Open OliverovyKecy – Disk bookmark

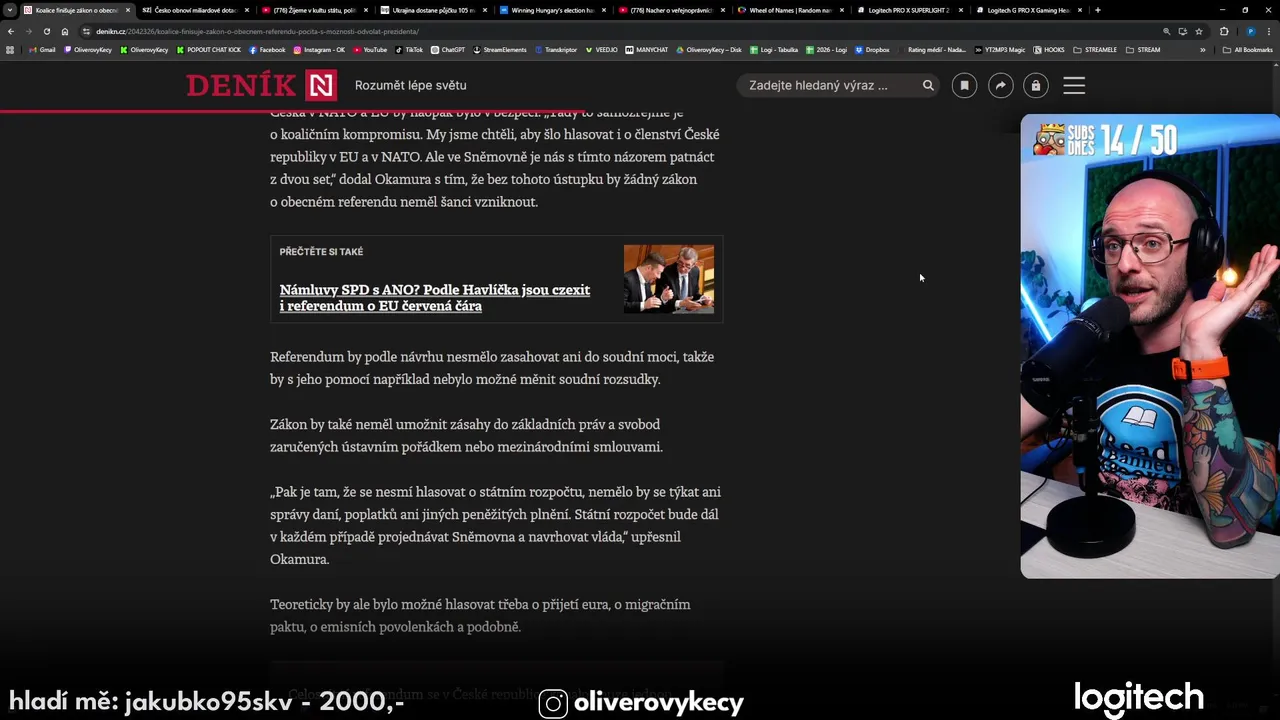pos(709,49)
